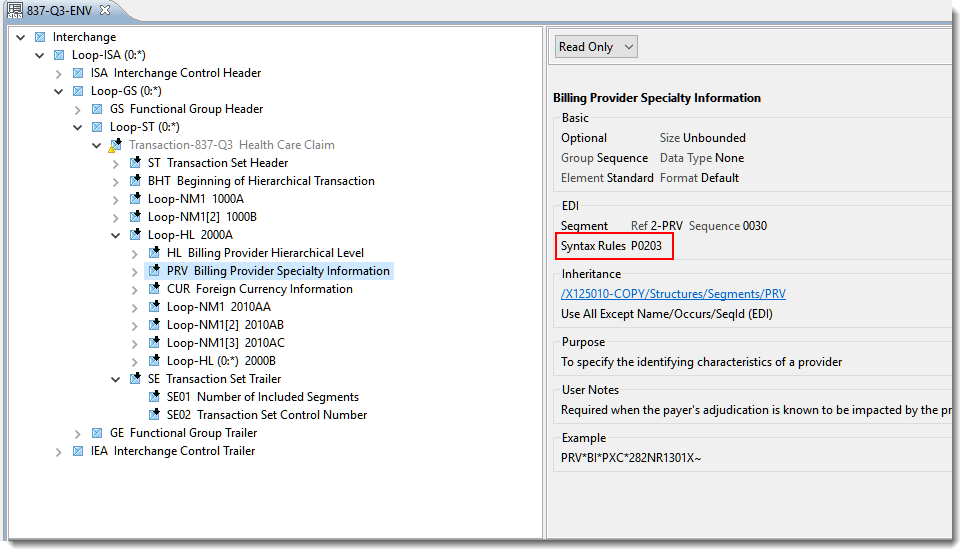
Task: Click the Loop-GS node icon
Action: pyautogui.click(x=78, y=91)
